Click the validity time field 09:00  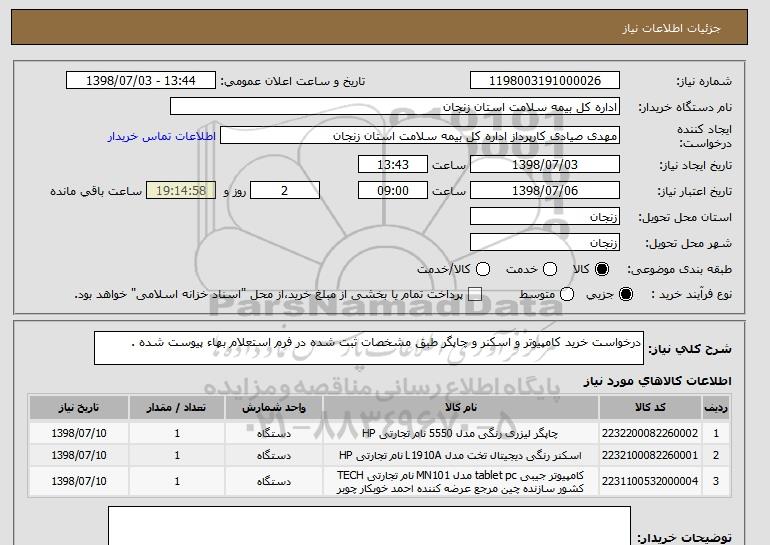coord(393,191)
